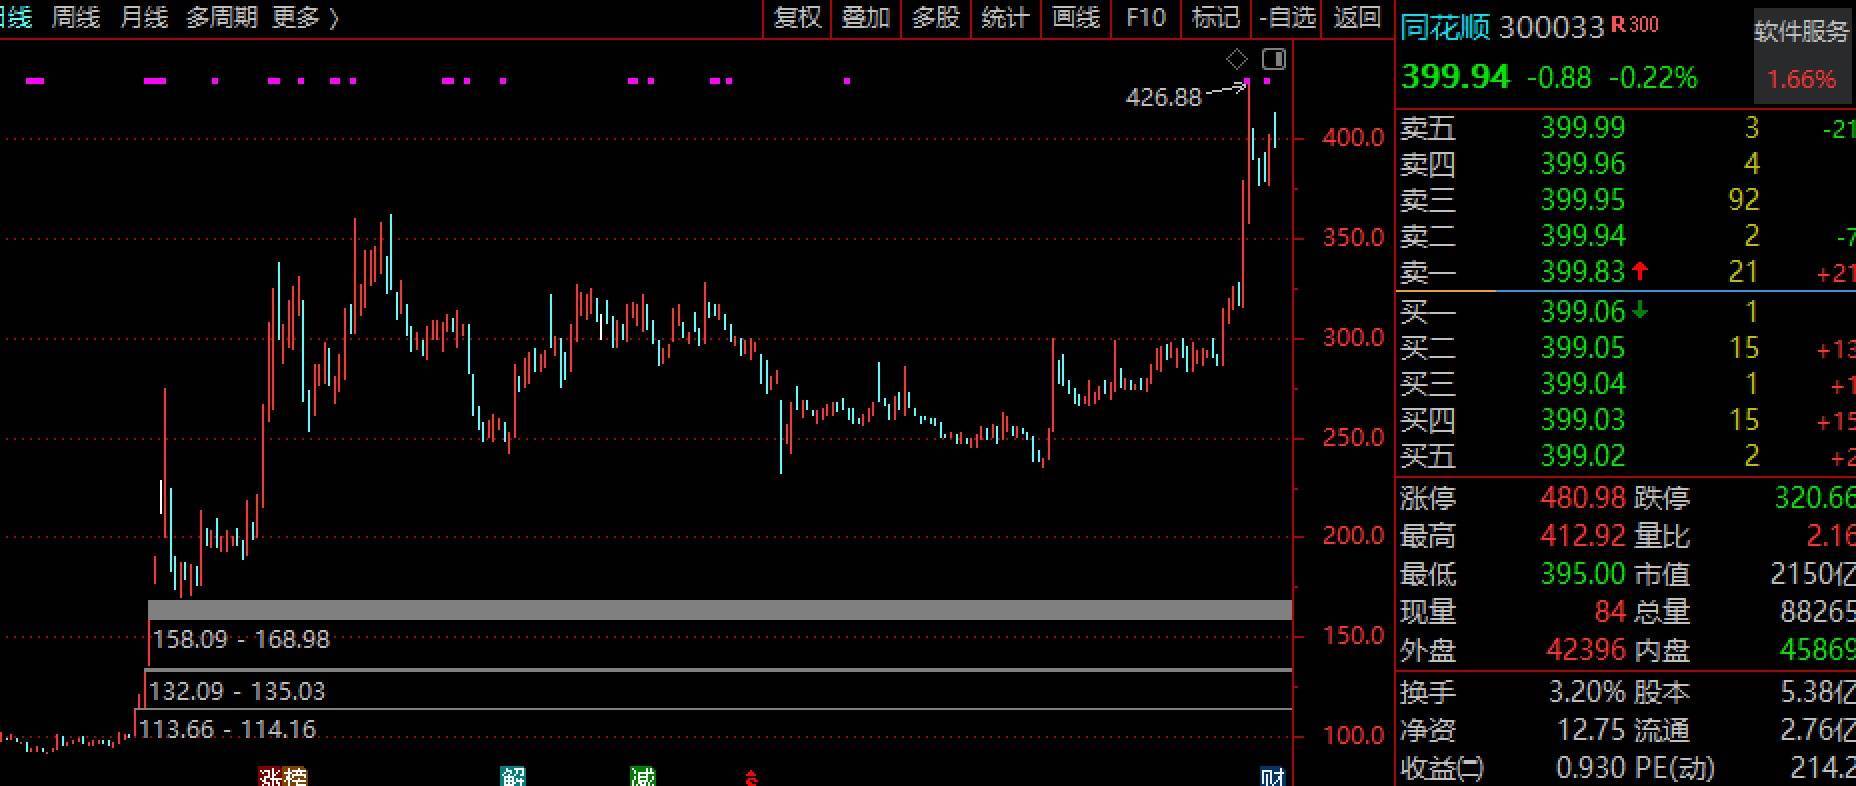The image size is (1856, 786).
Task: Click the 返回 back button
Action: point(1357,18)
